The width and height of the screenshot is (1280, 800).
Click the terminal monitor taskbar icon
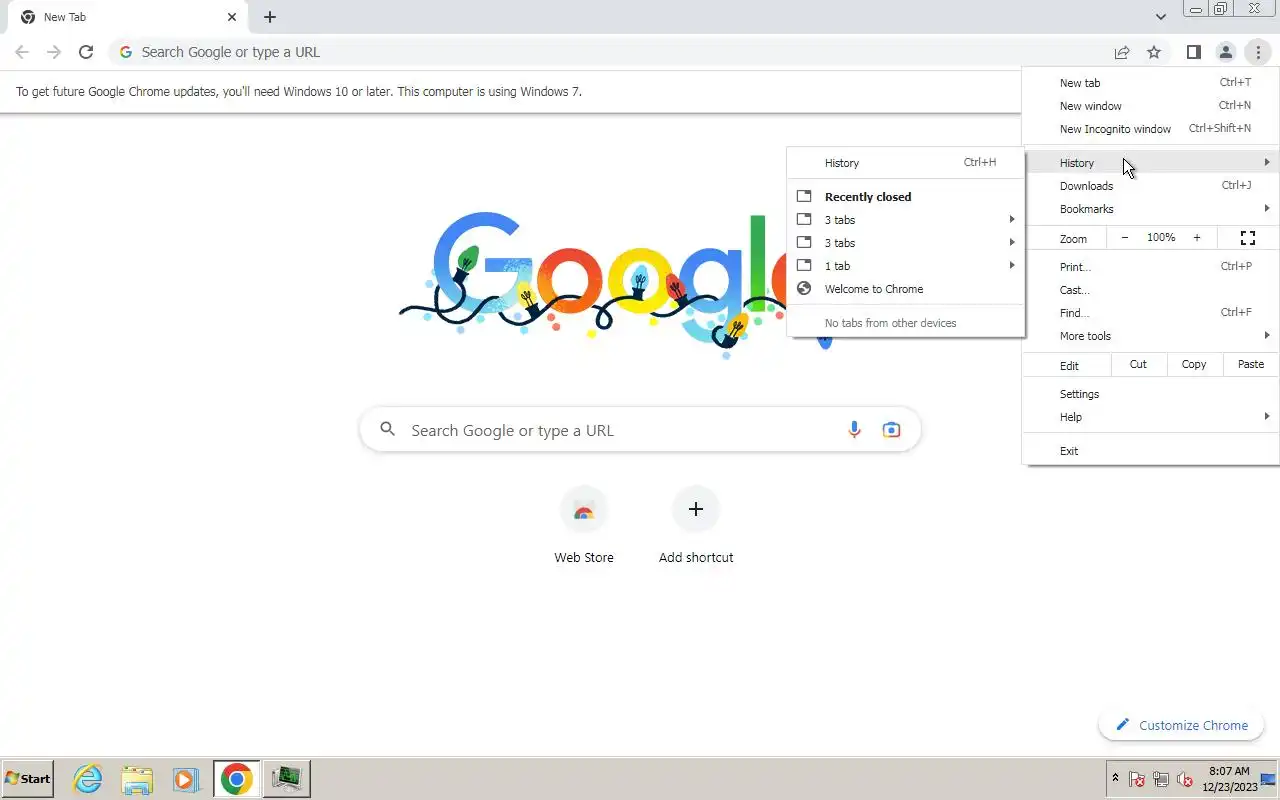(287, 779)
